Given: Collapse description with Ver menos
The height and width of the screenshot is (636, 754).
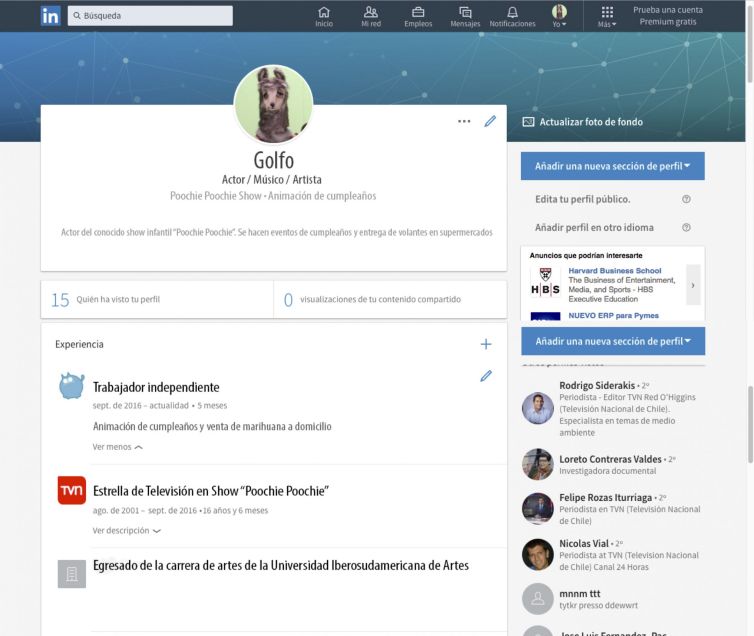Looking at the screenshot, I should pyautogui.click(x=117, y=447).
